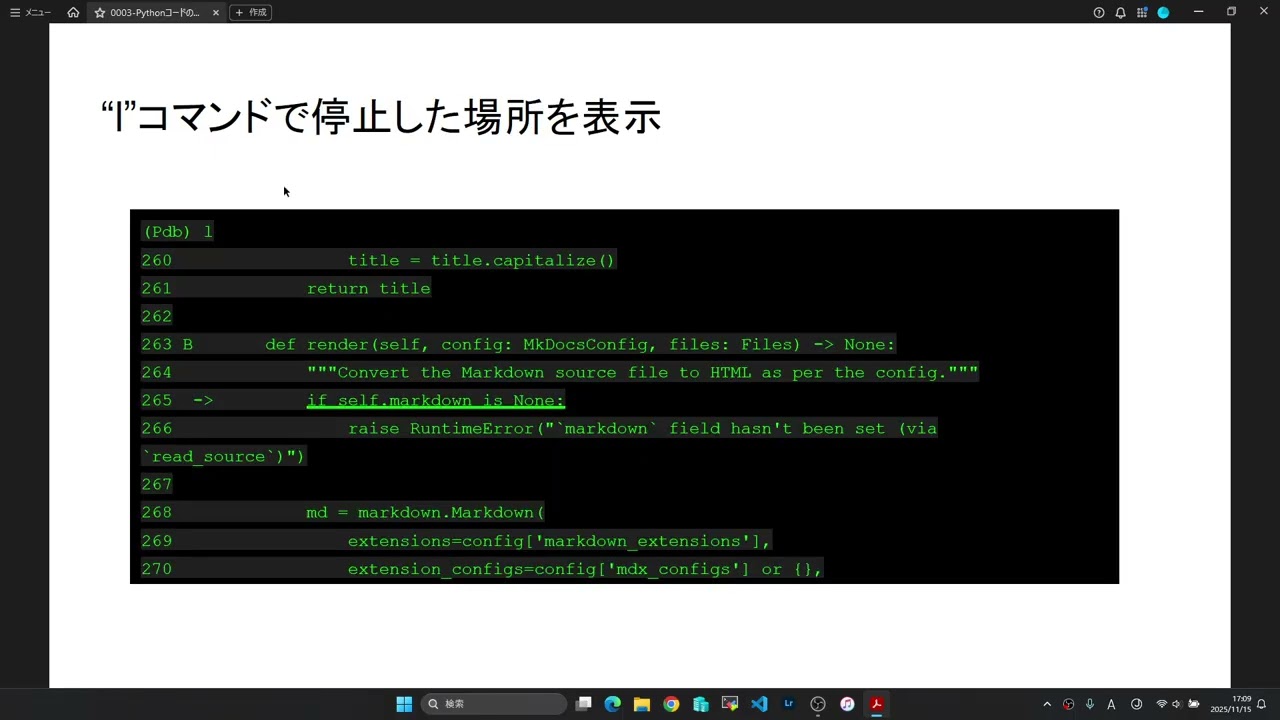Open Task View on the taskbar
Viewport: 1280px width, 720px height.
pos(584,704)
